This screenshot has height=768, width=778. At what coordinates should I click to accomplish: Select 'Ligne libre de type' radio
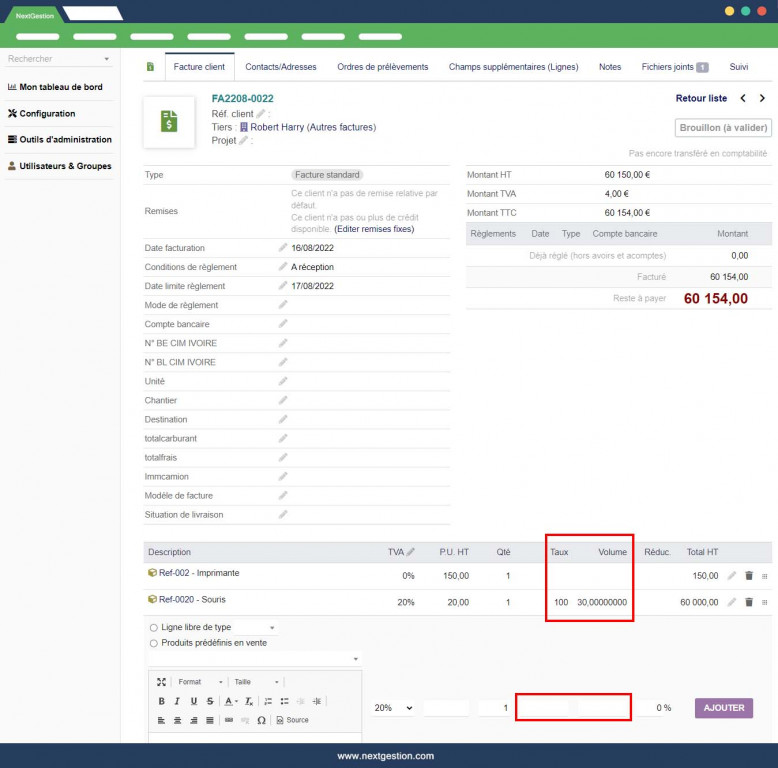pyautogui.click(x=153, y=627)
